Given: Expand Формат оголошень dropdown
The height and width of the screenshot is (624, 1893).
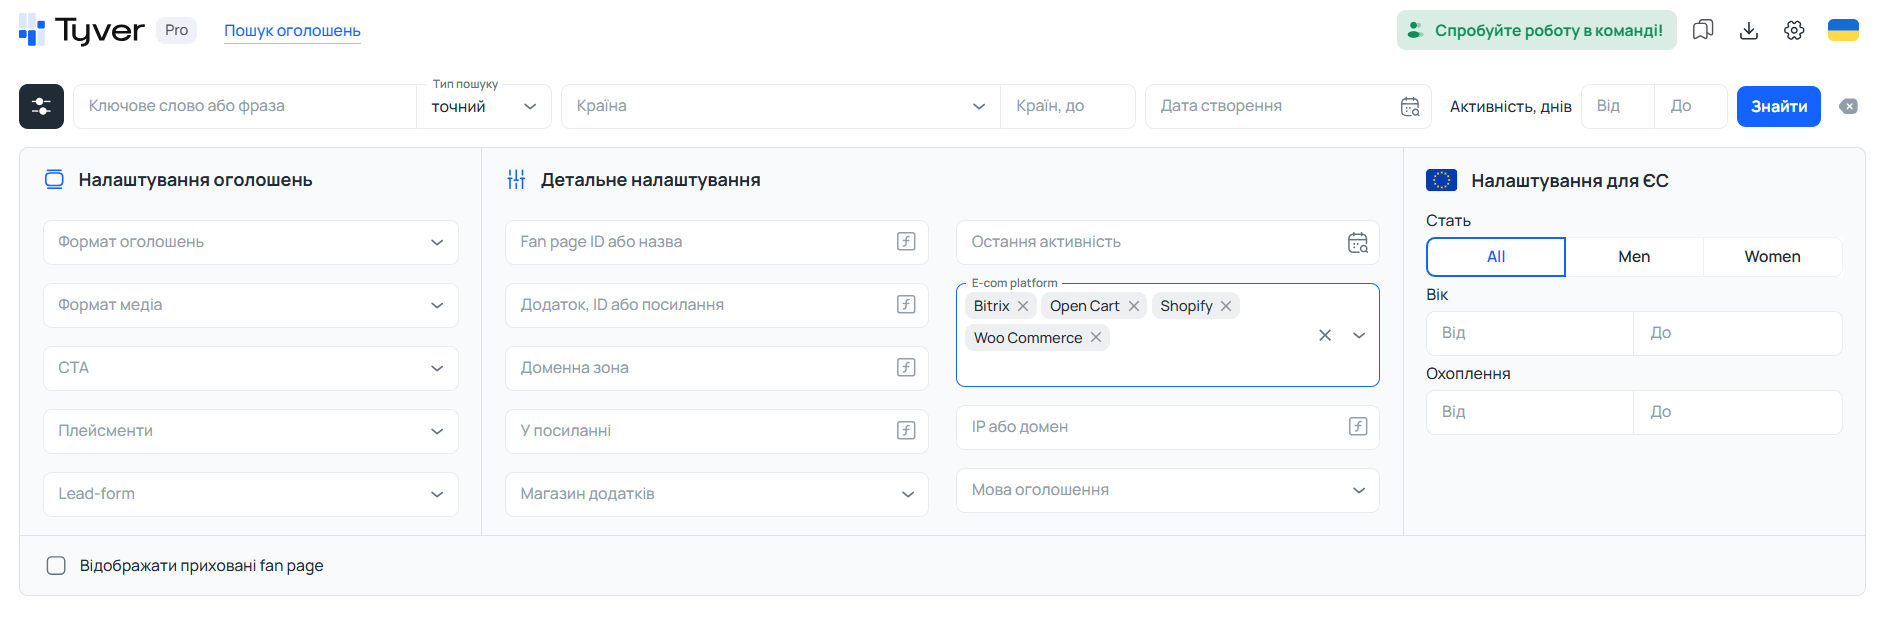Looking at the screenshot, I should tap(251, 242).
